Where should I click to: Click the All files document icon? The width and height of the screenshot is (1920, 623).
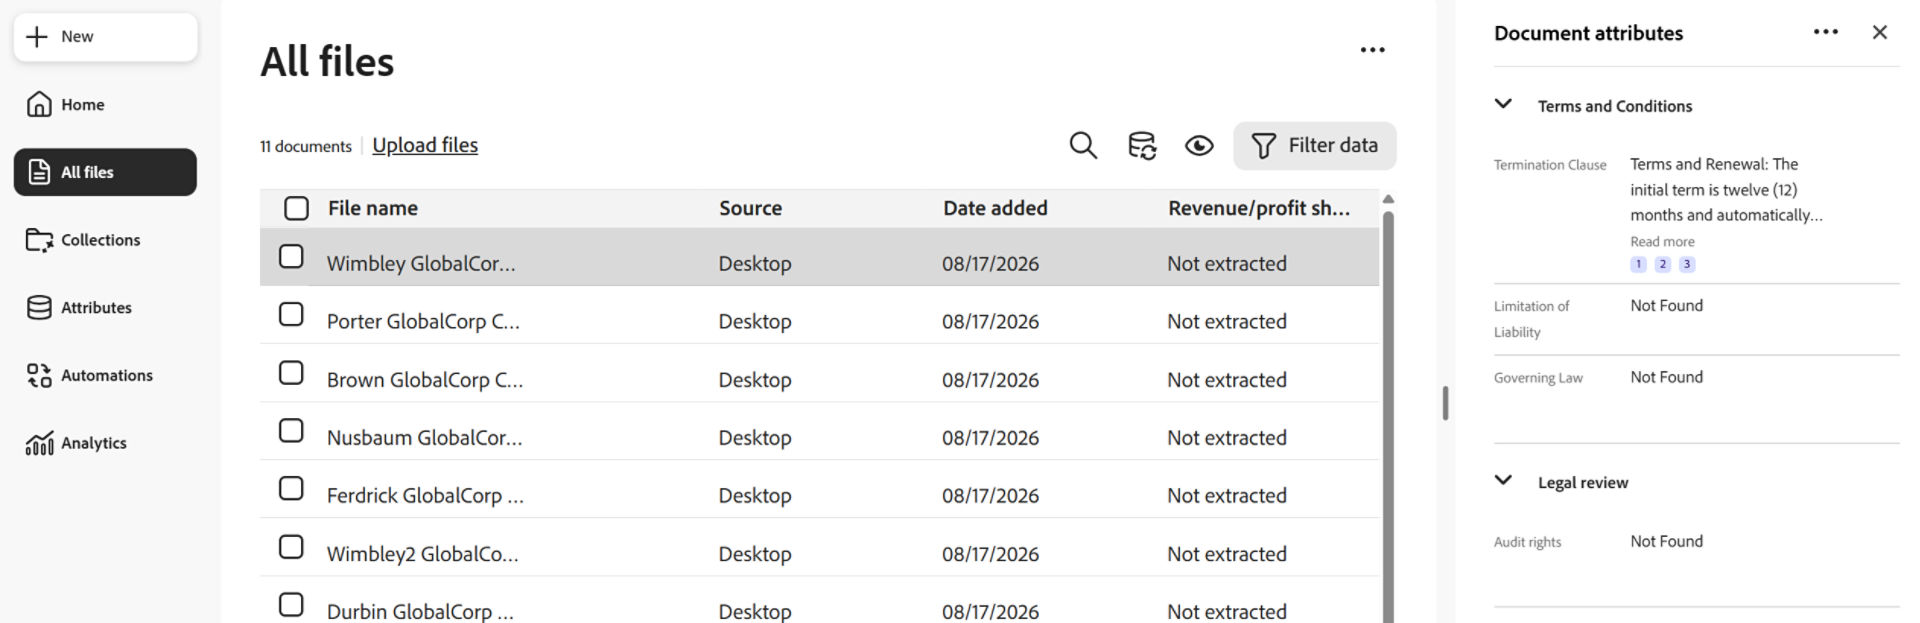39,172
